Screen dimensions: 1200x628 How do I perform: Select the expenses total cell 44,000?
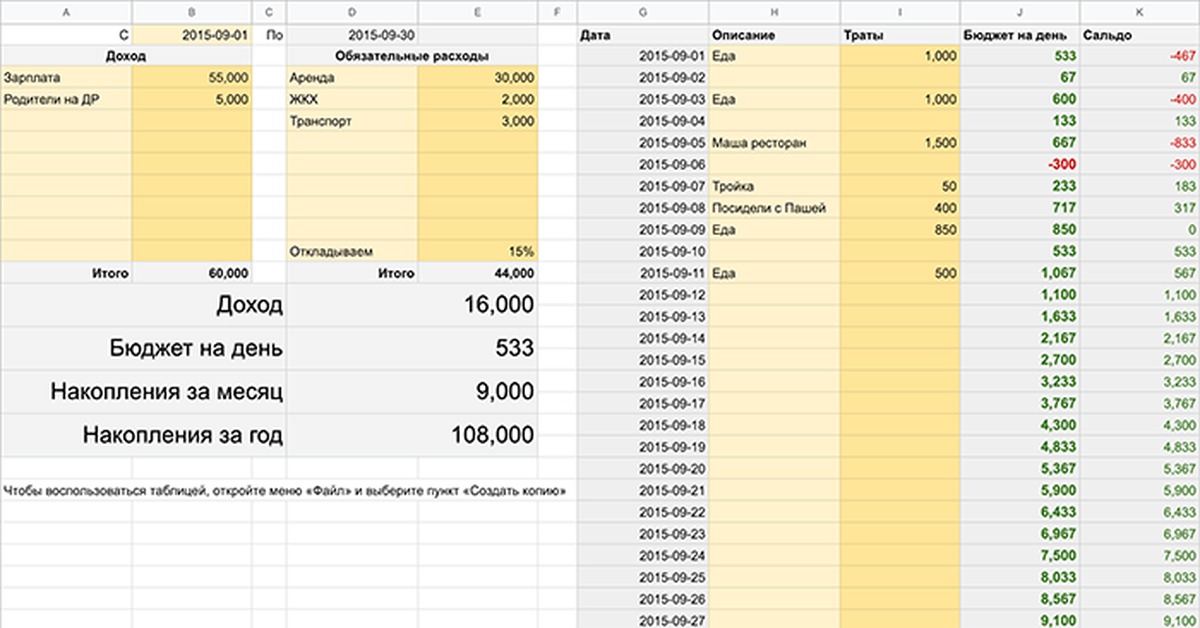[477, 273]
